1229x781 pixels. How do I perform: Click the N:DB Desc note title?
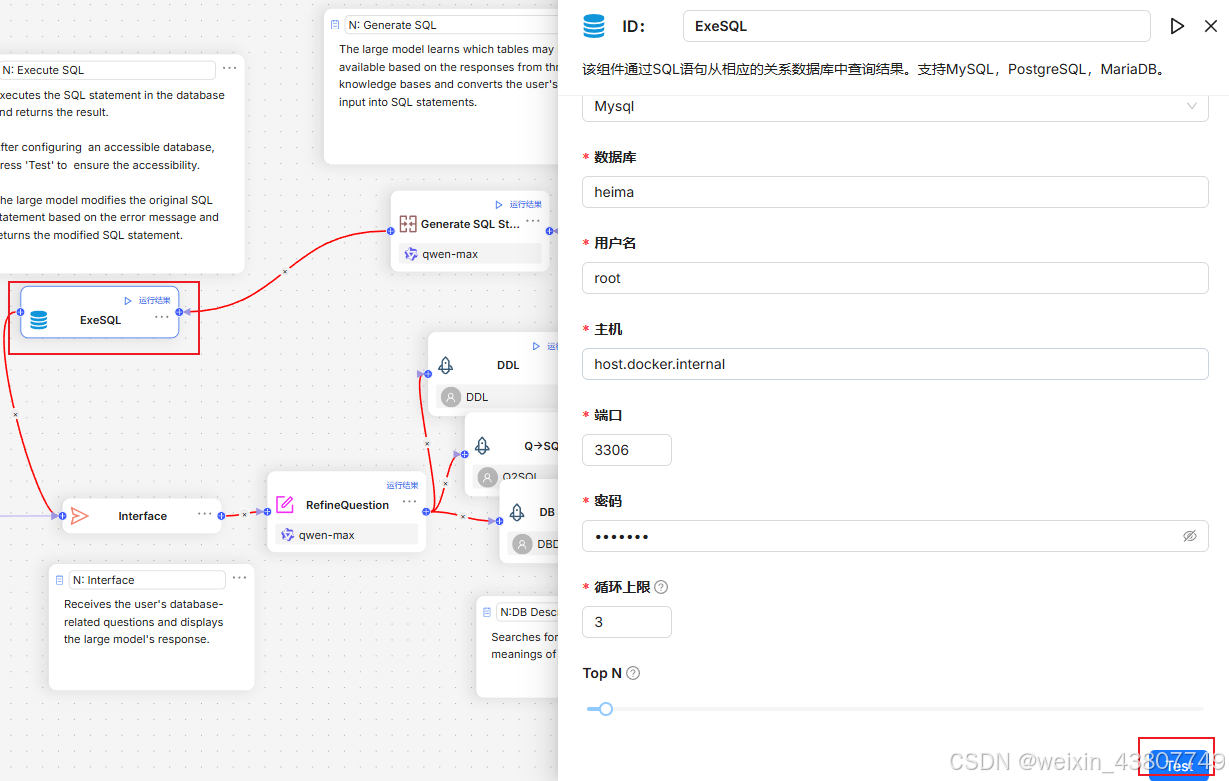527,612
